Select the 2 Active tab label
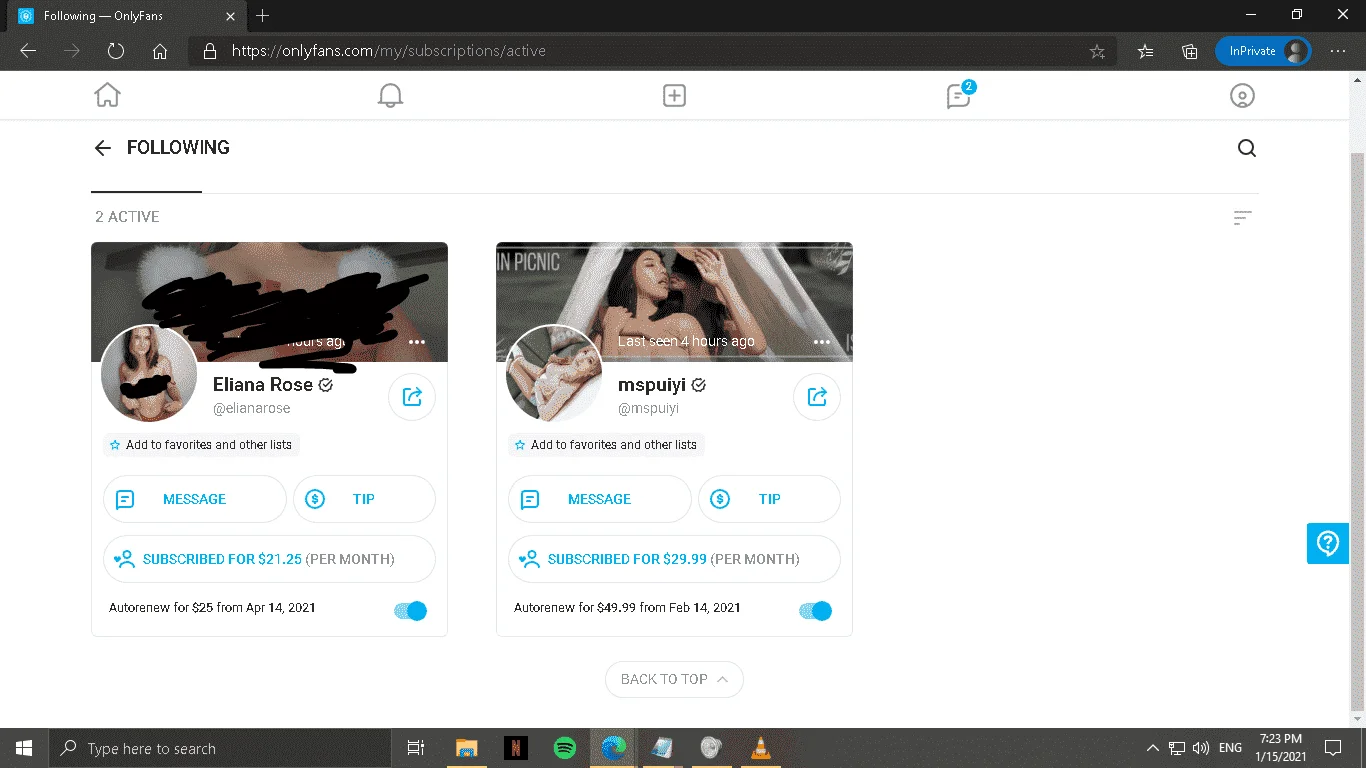This screenshot has width=1366, height=768. [x=127, y=217]
